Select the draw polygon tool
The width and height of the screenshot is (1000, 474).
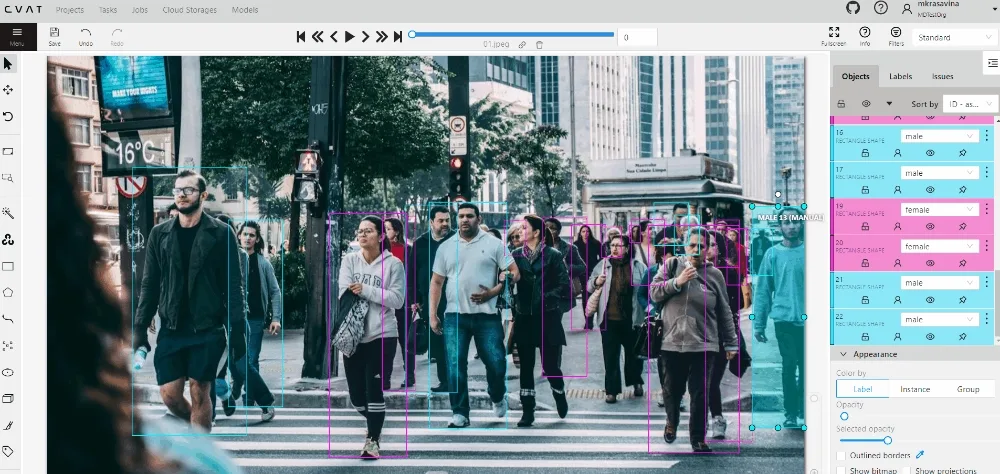pyautogui.click(x=8, y=292)
